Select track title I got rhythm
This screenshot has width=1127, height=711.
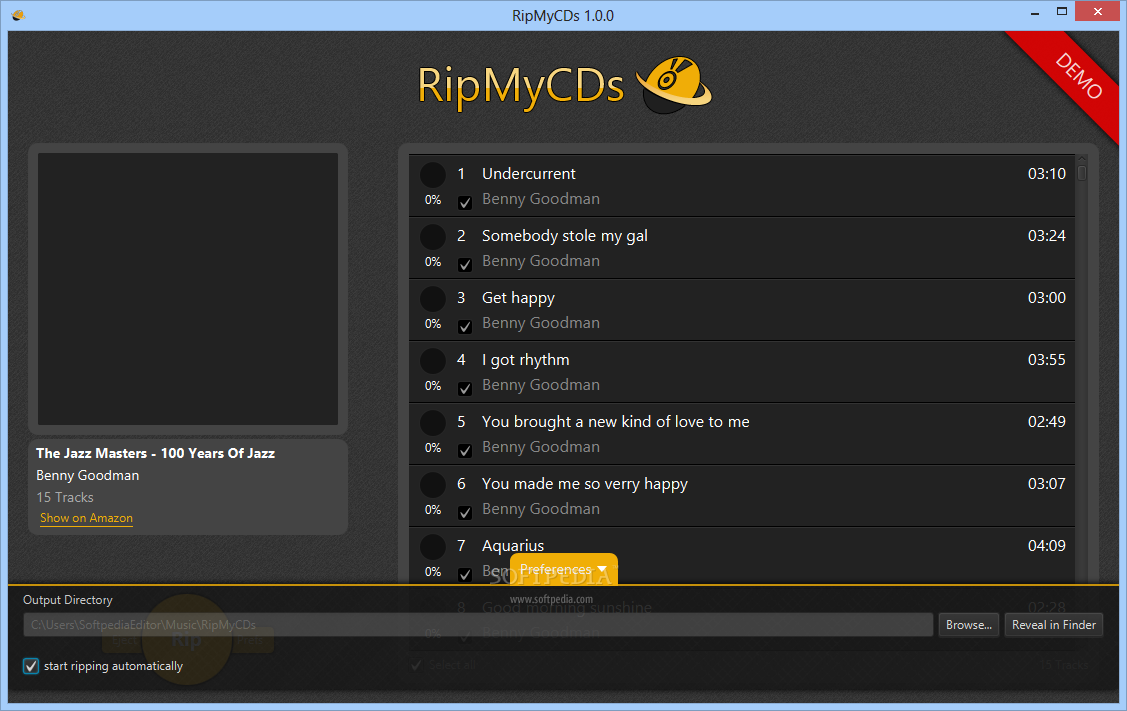(525, 359)
